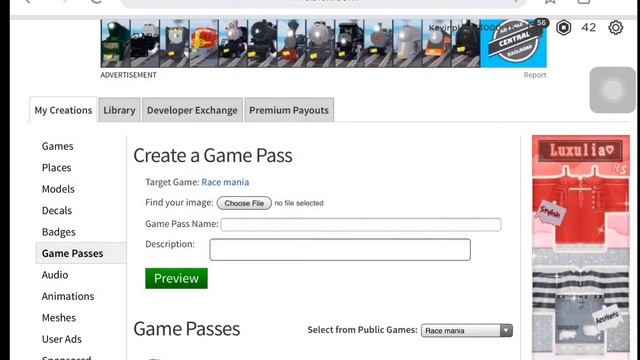Open the Premium Payouts tab

coord(289,110)
